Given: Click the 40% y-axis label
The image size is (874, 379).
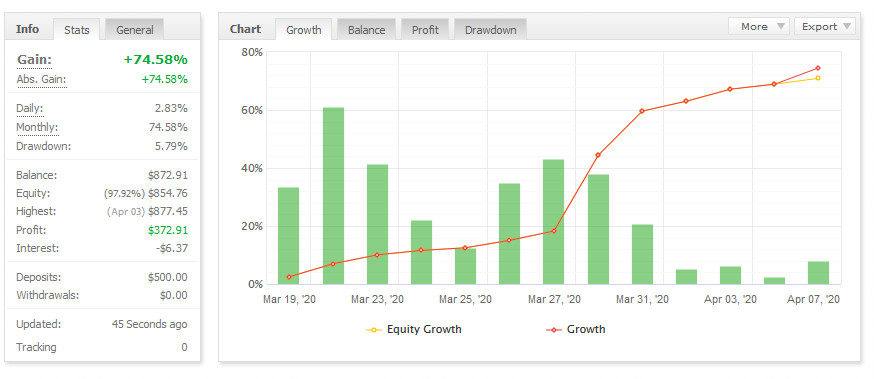Looking at the screenshot, I should coord(251,168).
